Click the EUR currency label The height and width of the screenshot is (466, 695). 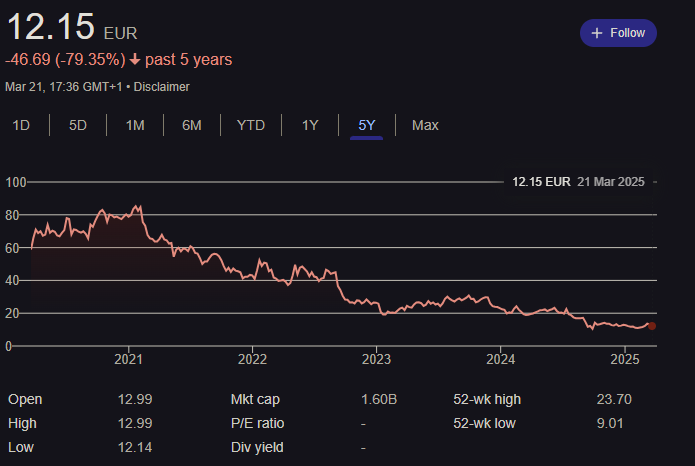tap(120, 33)
